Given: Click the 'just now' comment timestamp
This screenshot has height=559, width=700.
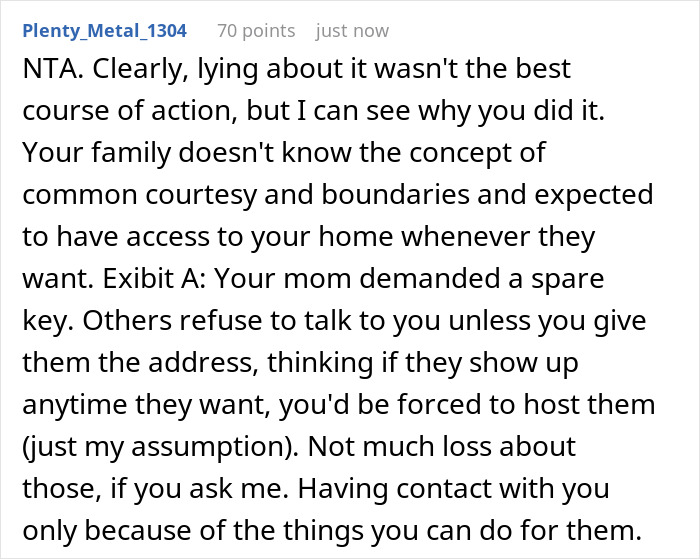Looking at the screenshot, I should (x=352, y=31).
